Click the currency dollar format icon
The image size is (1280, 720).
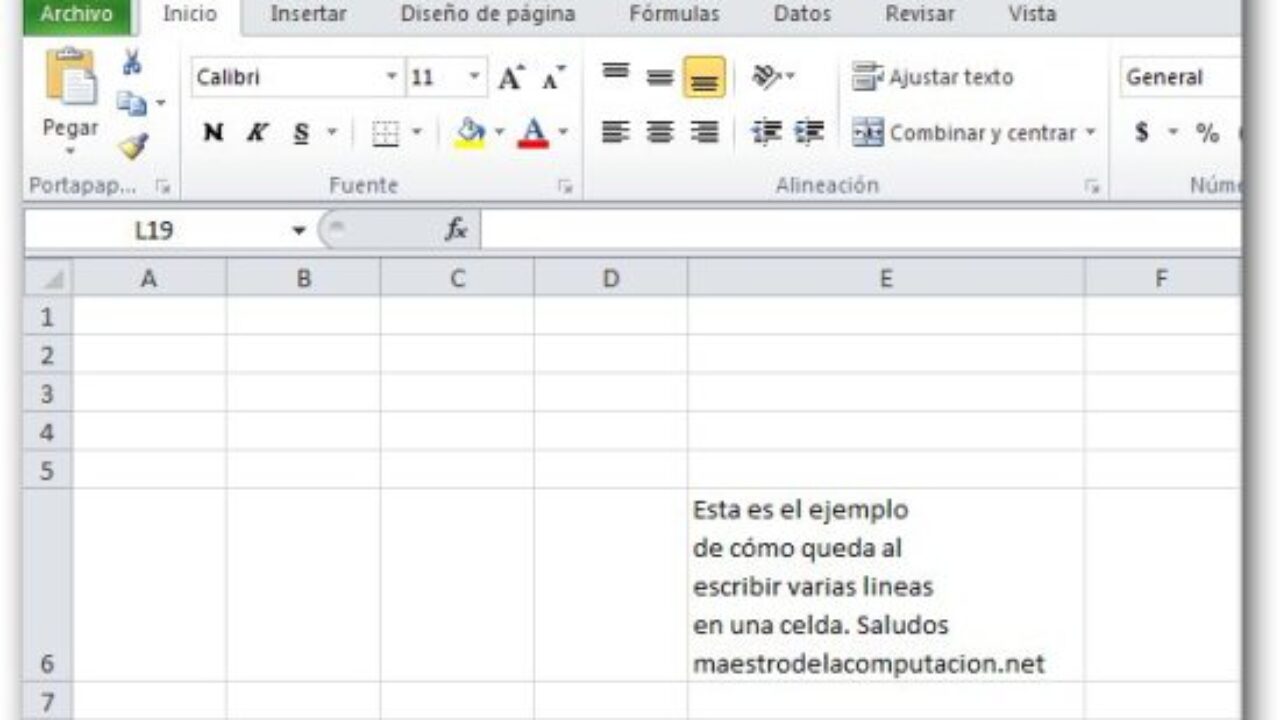(1142, 132)
